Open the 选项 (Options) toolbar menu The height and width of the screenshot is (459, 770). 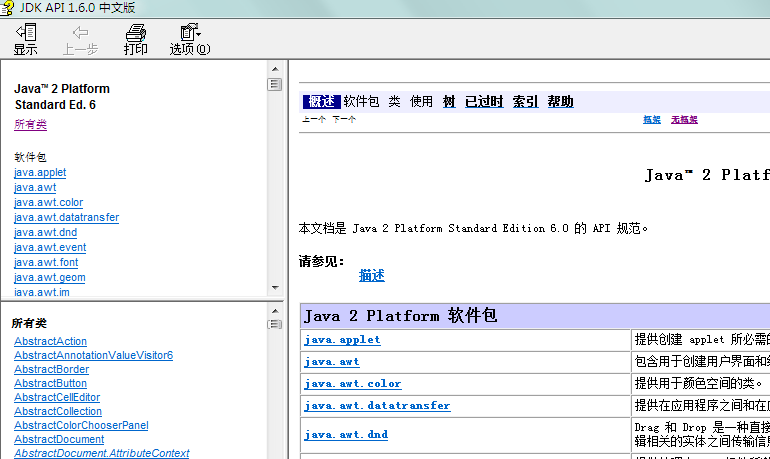190,39
